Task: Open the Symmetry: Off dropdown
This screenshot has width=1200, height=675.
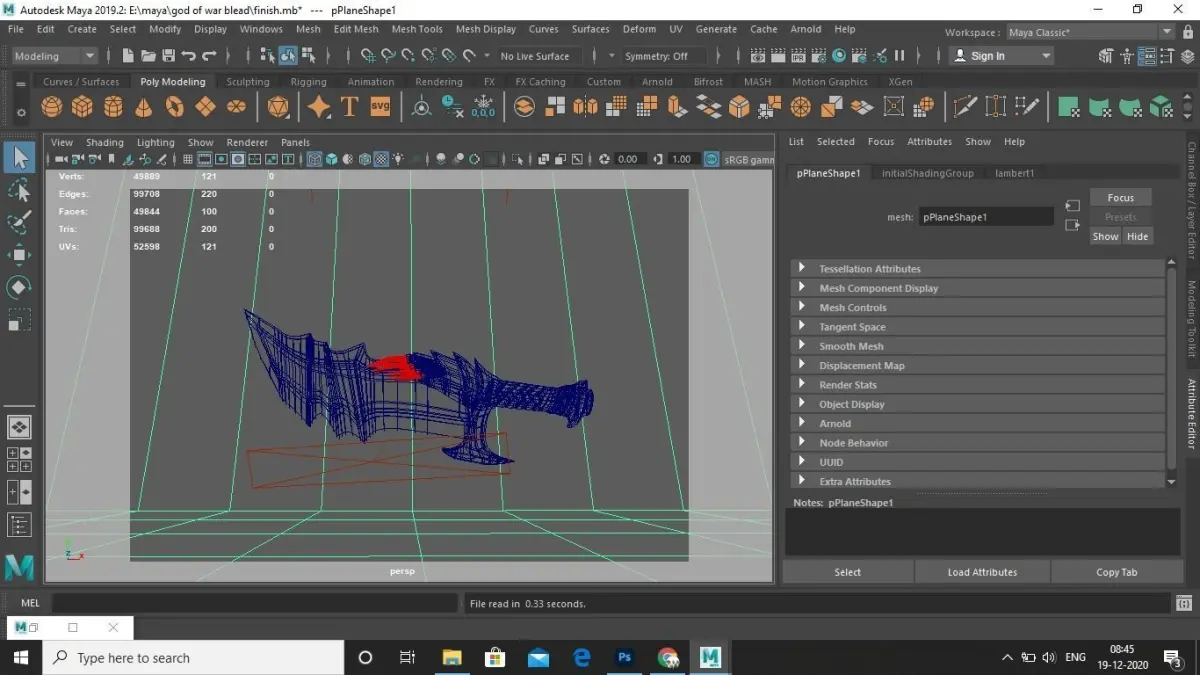Action: (664, 56)
